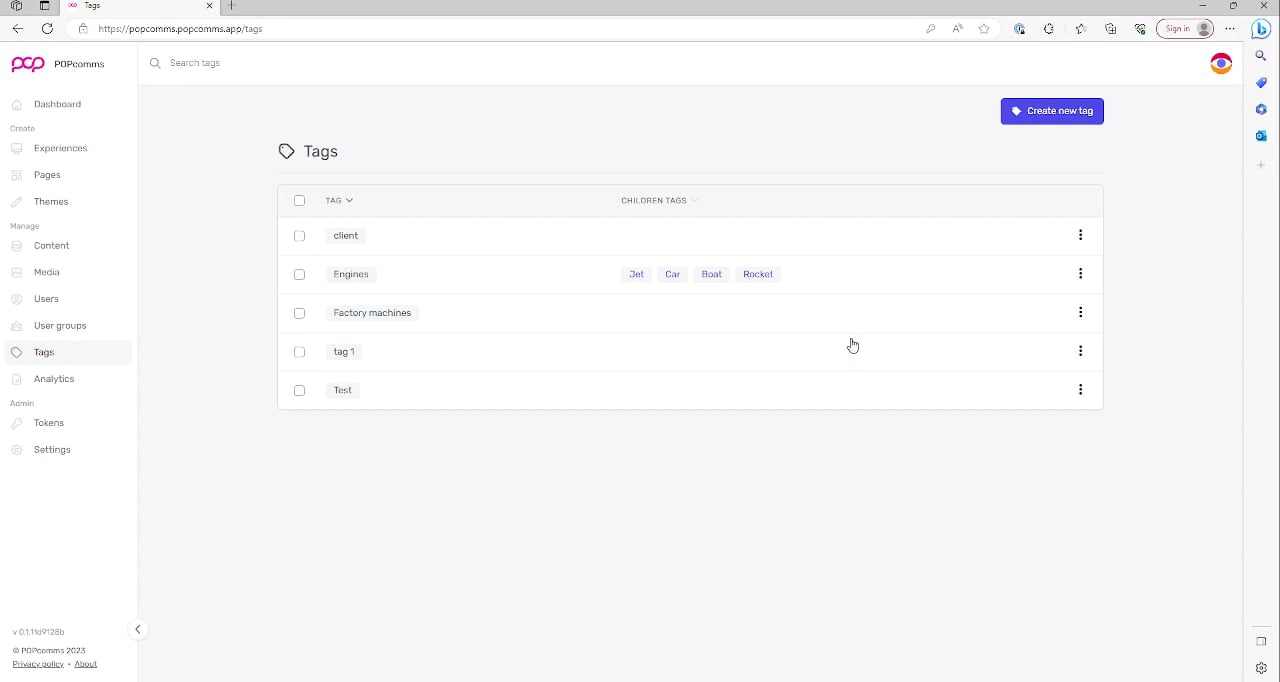Open browser Collections icon
Screen dimensions: 1280x682
(x=1110, y=29)
